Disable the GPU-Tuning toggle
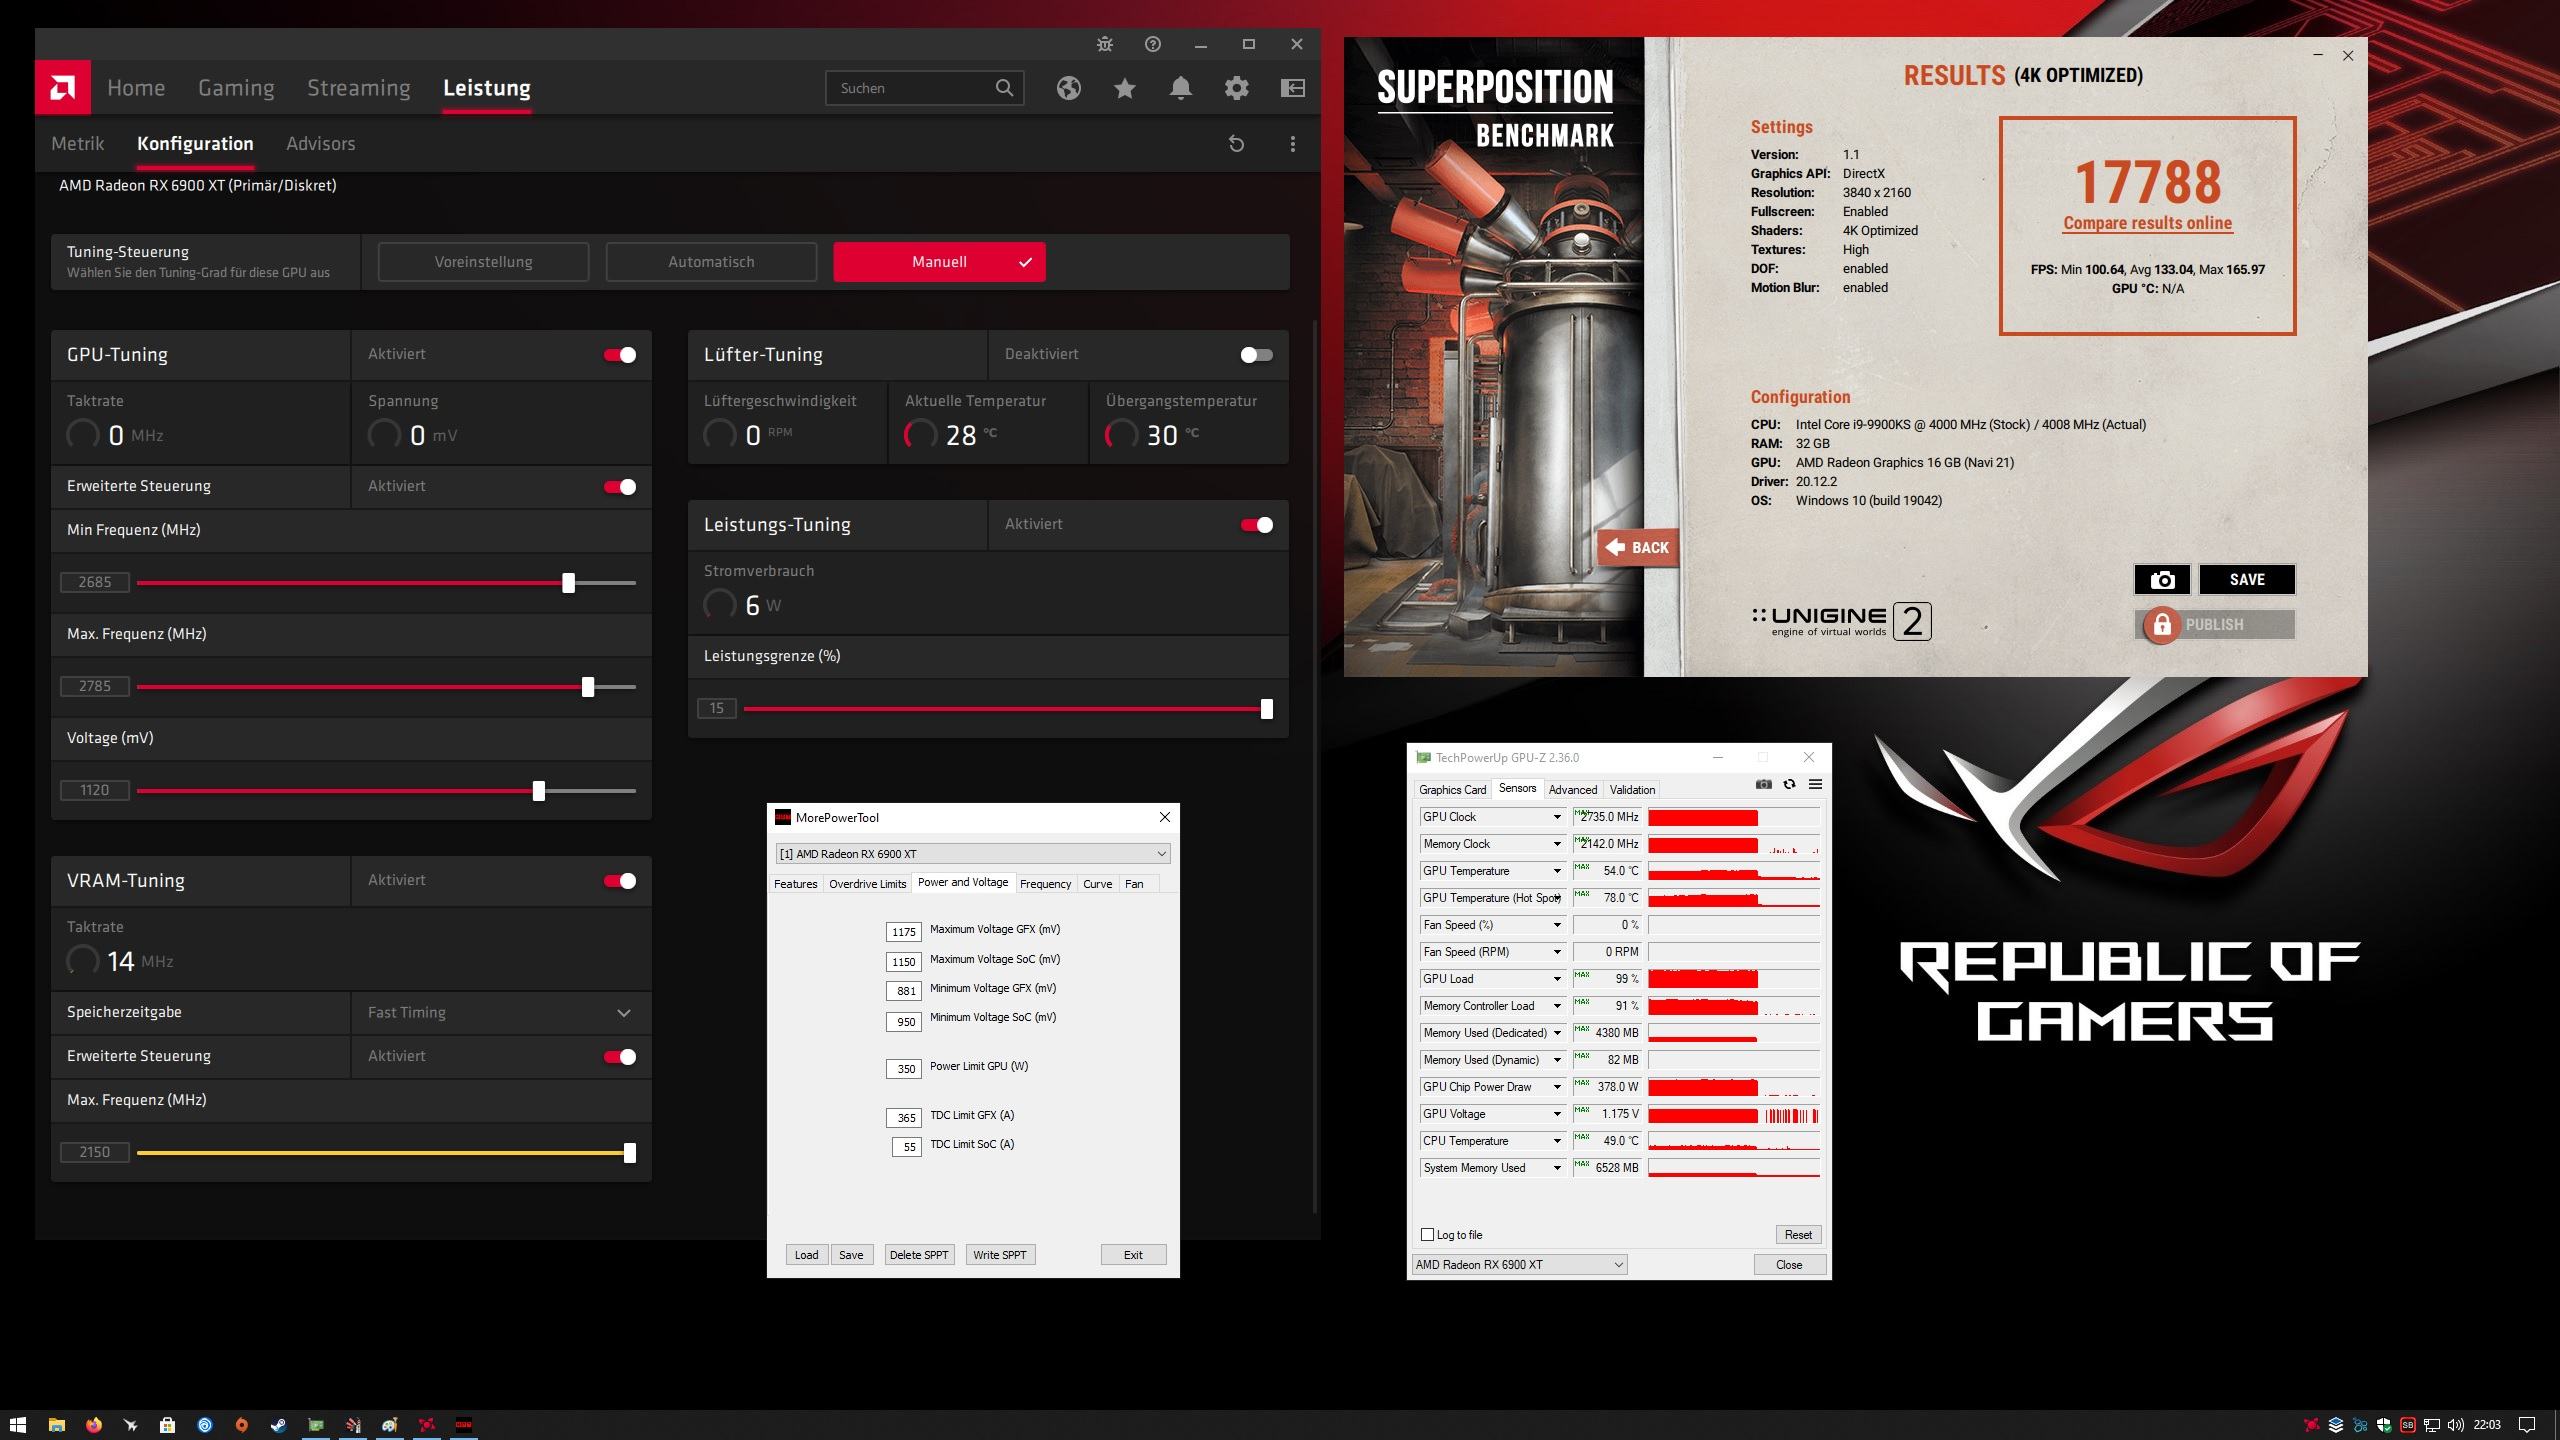Viewport: 2560px width, 1440px height. click(620, 355)
